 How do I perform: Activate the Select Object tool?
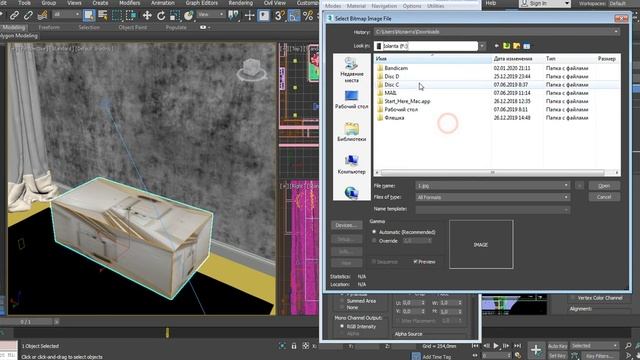[89, 16]
